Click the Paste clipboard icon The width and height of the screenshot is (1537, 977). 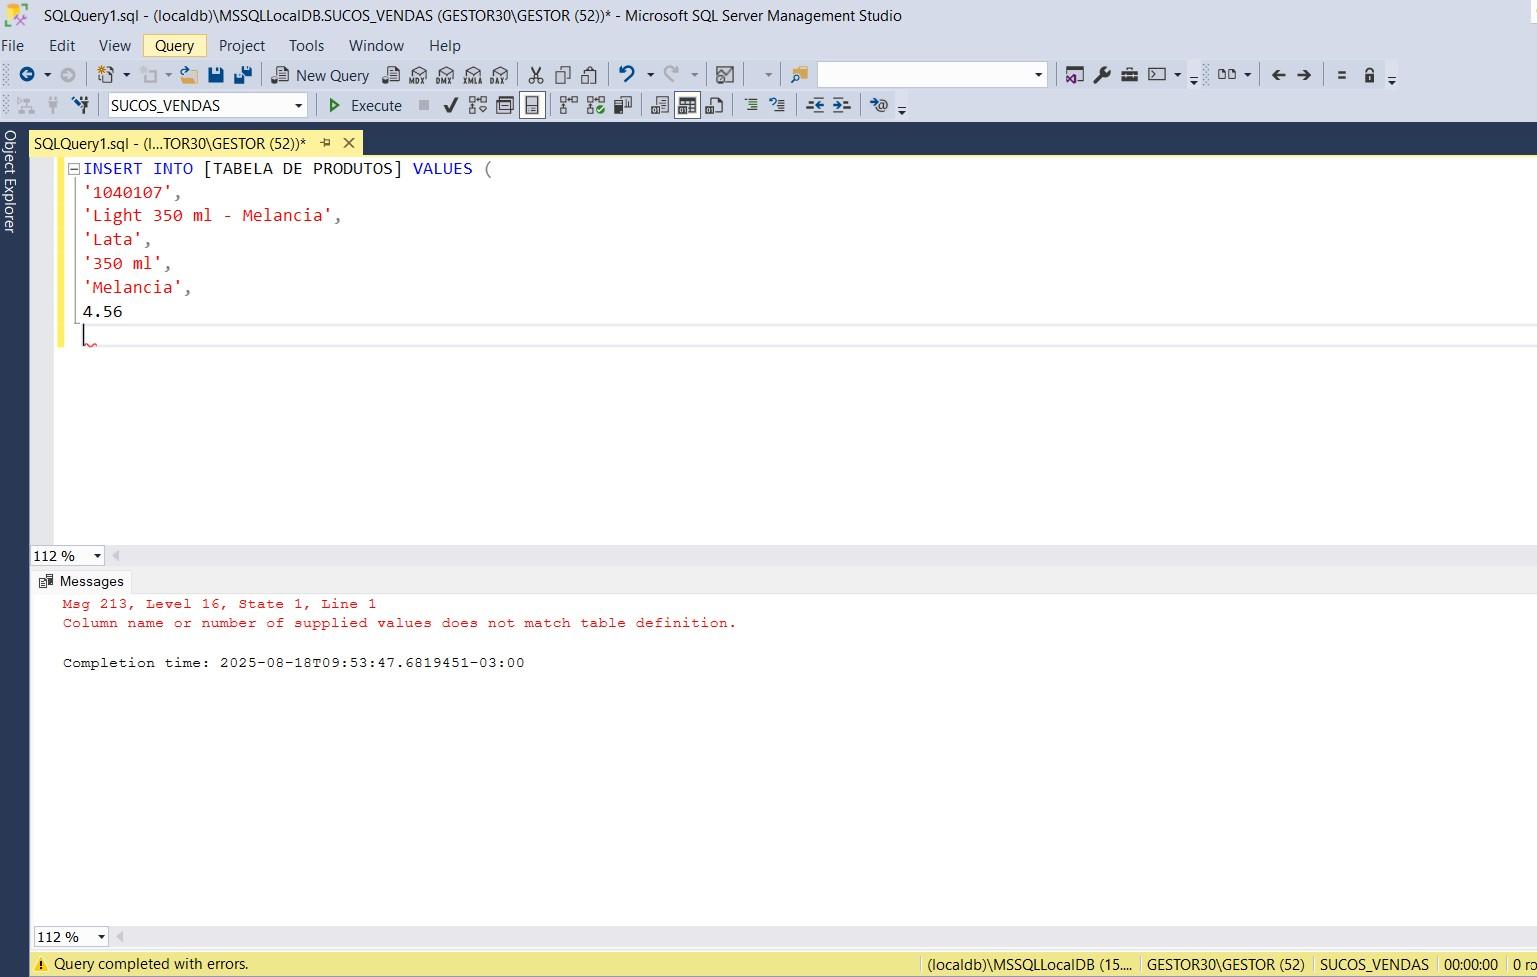[x=589, y=75]
